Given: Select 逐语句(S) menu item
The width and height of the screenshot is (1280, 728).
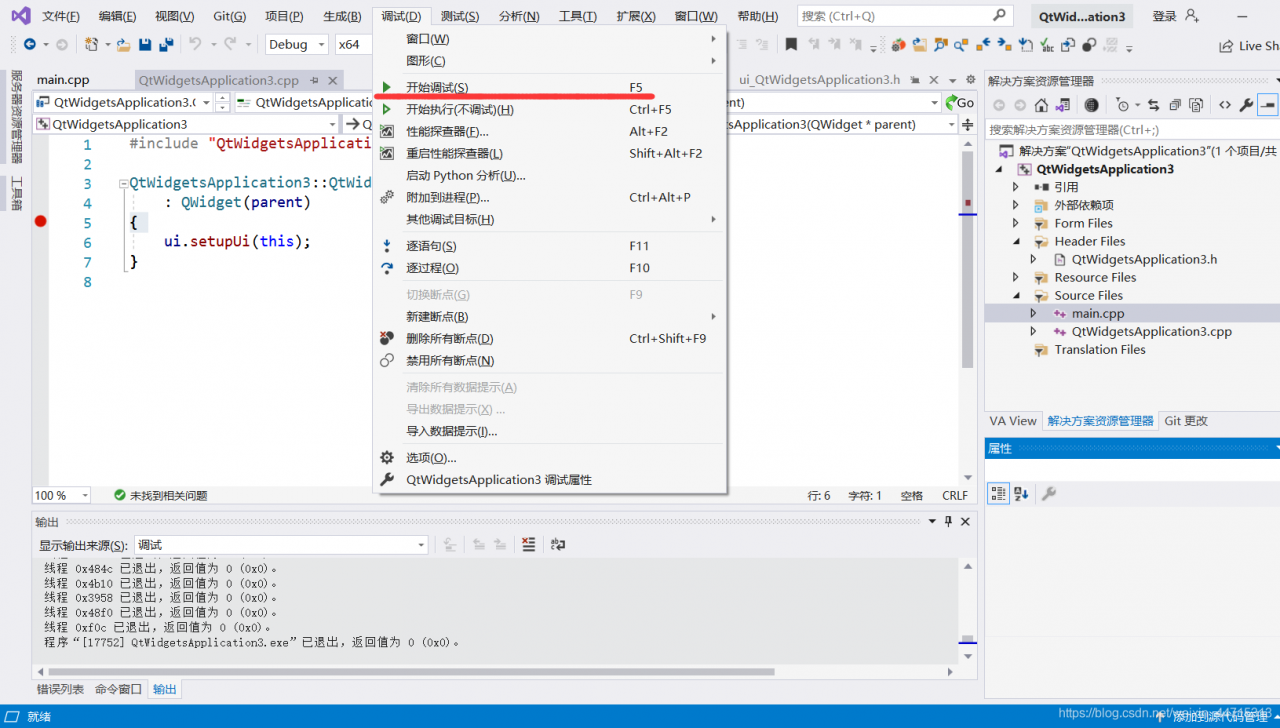Looking at the screenshot, I should [x=549, y=246].
